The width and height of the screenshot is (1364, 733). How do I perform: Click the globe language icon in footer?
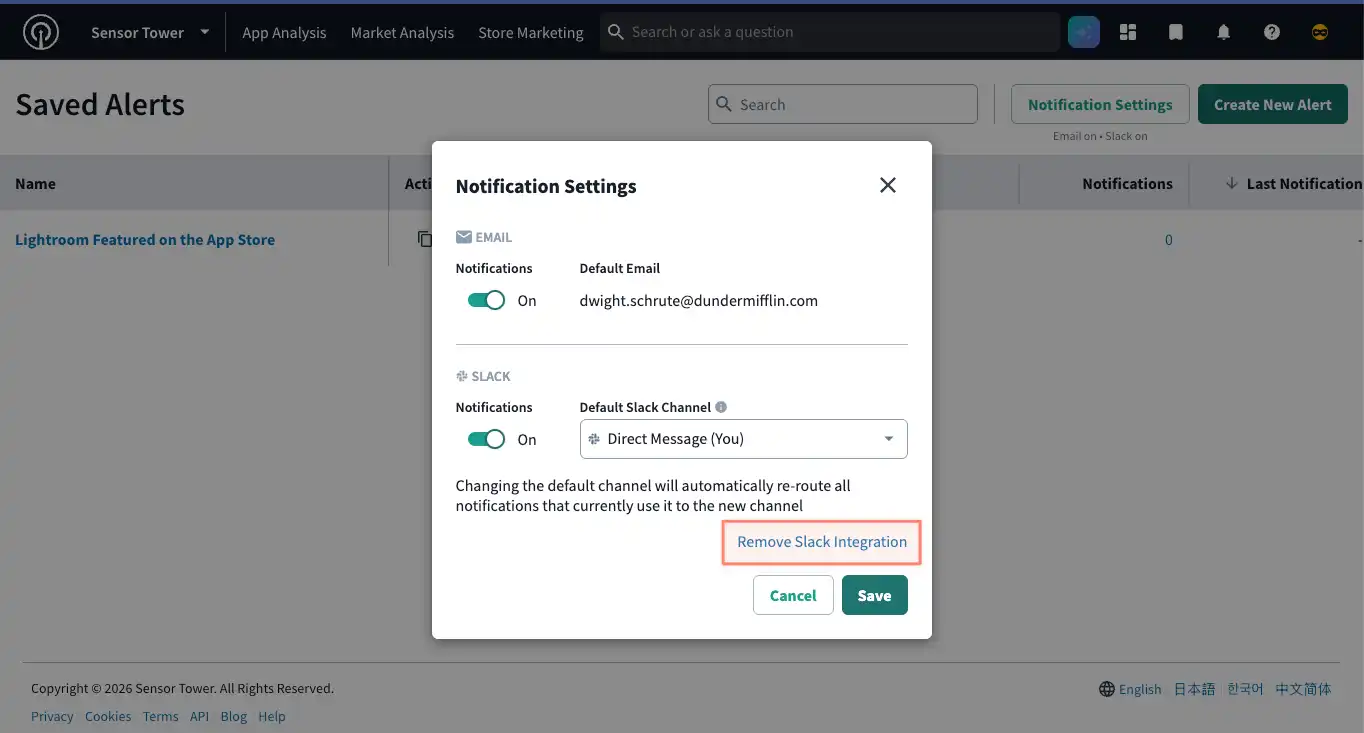click(x=1107, y=689)
